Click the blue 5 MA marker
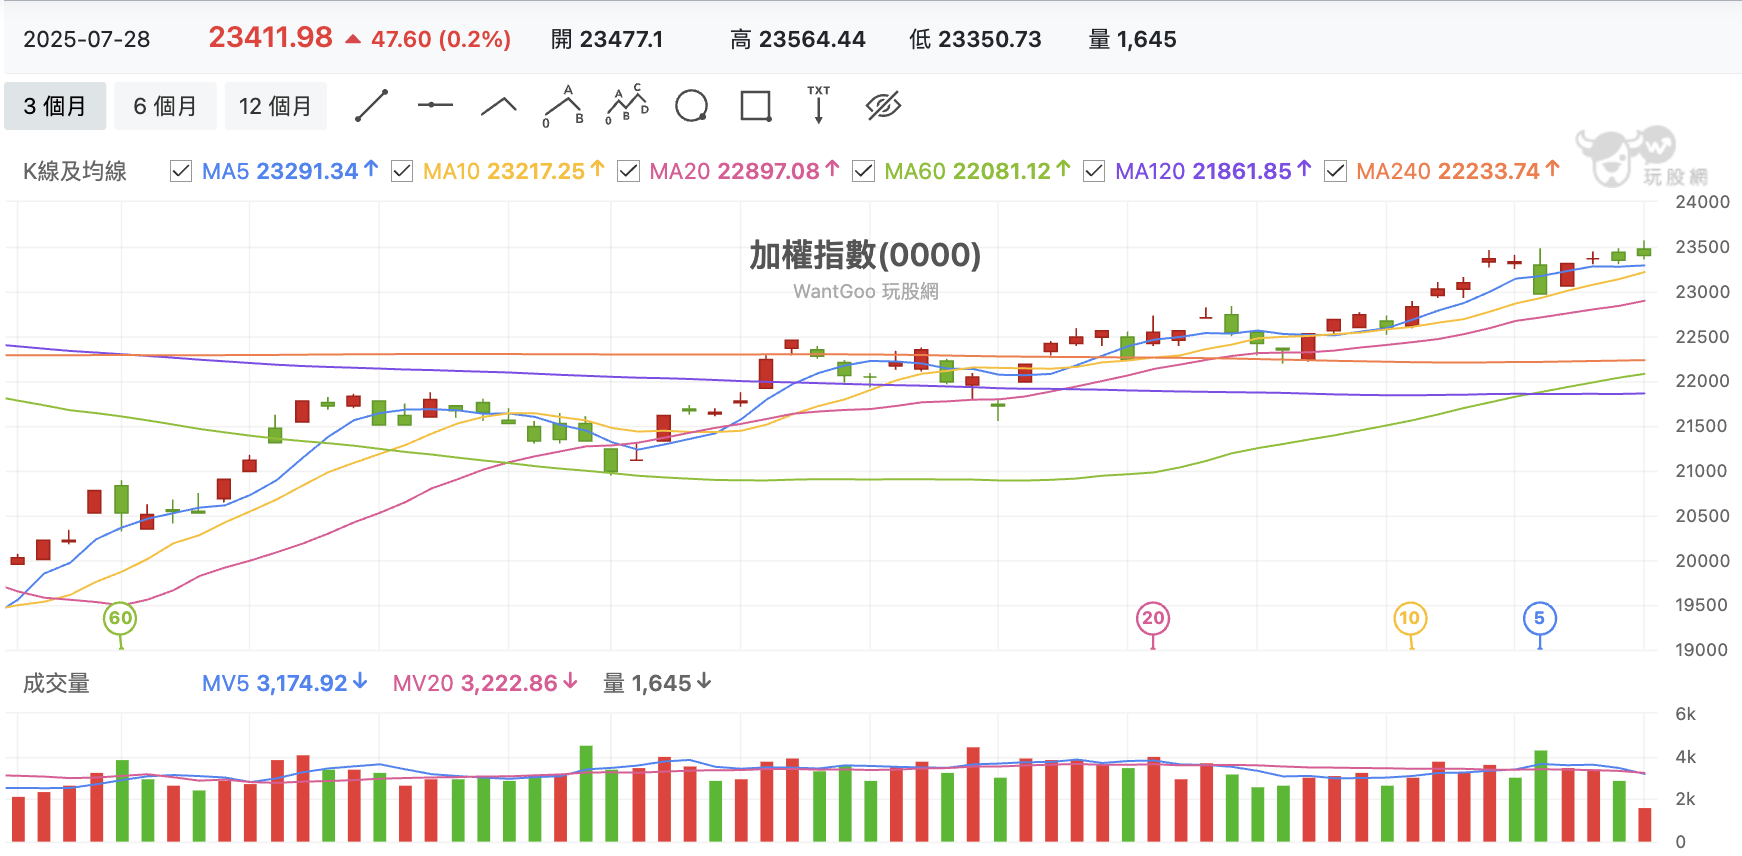The height and width of the screenshot is (856, 1742). (1539, 618)
